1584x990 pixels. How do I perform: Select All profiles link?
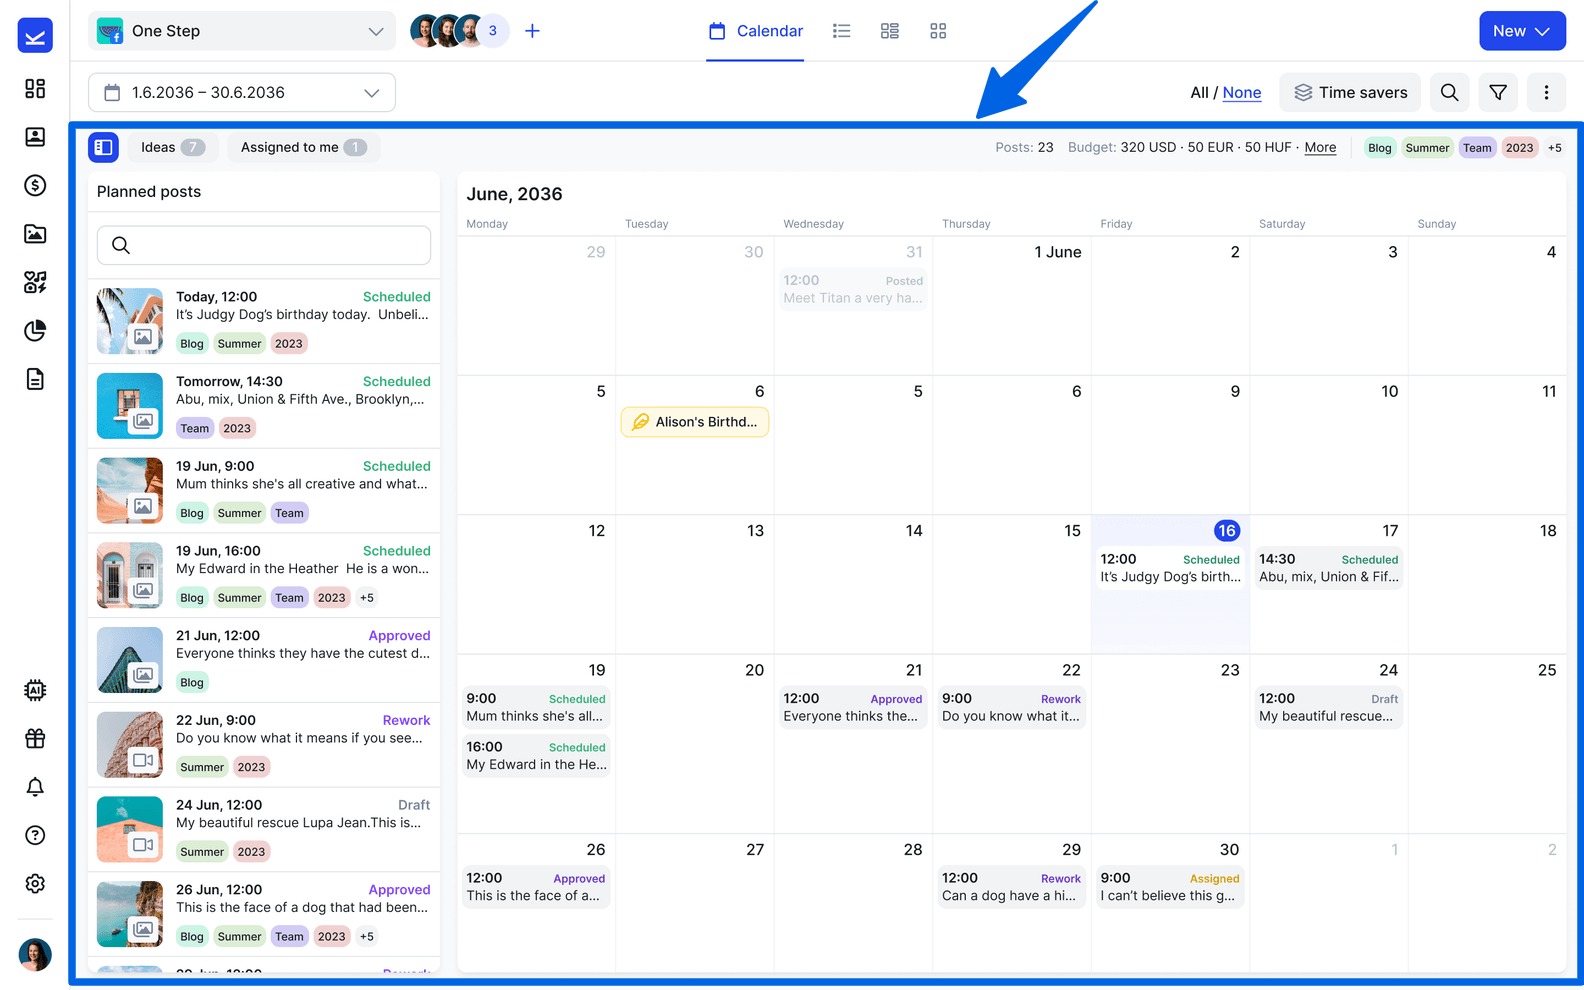coord(1199,93)
